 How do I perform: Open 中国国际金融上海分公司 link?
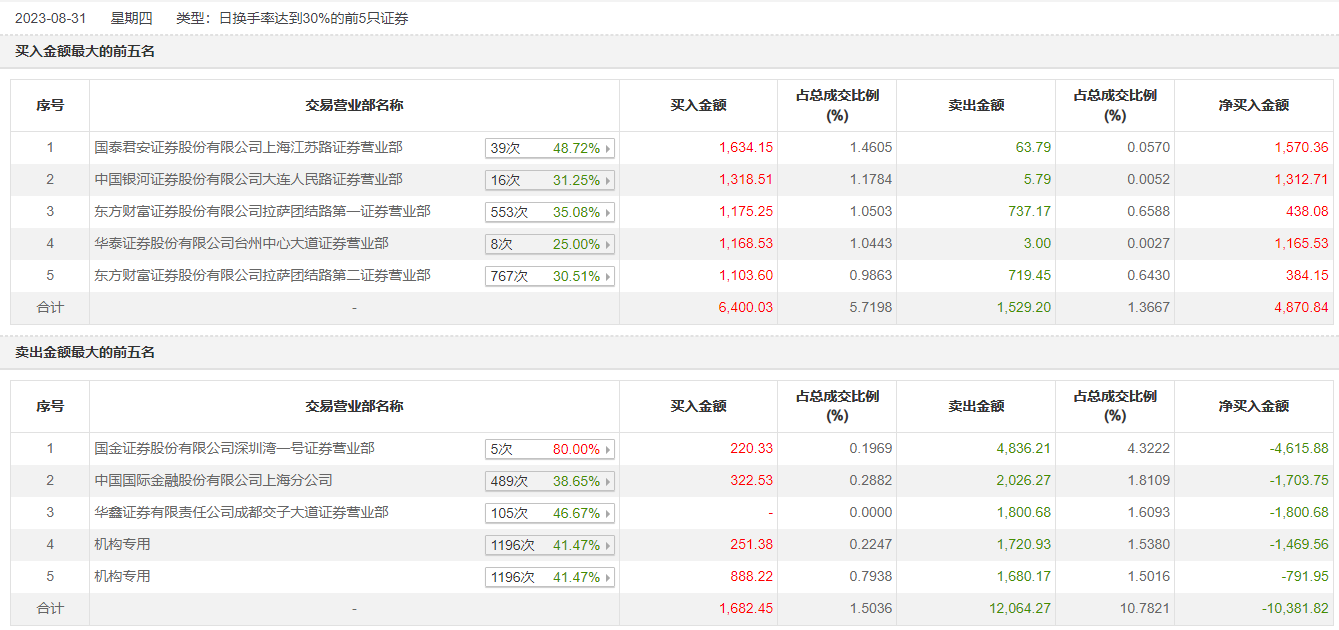214,481
